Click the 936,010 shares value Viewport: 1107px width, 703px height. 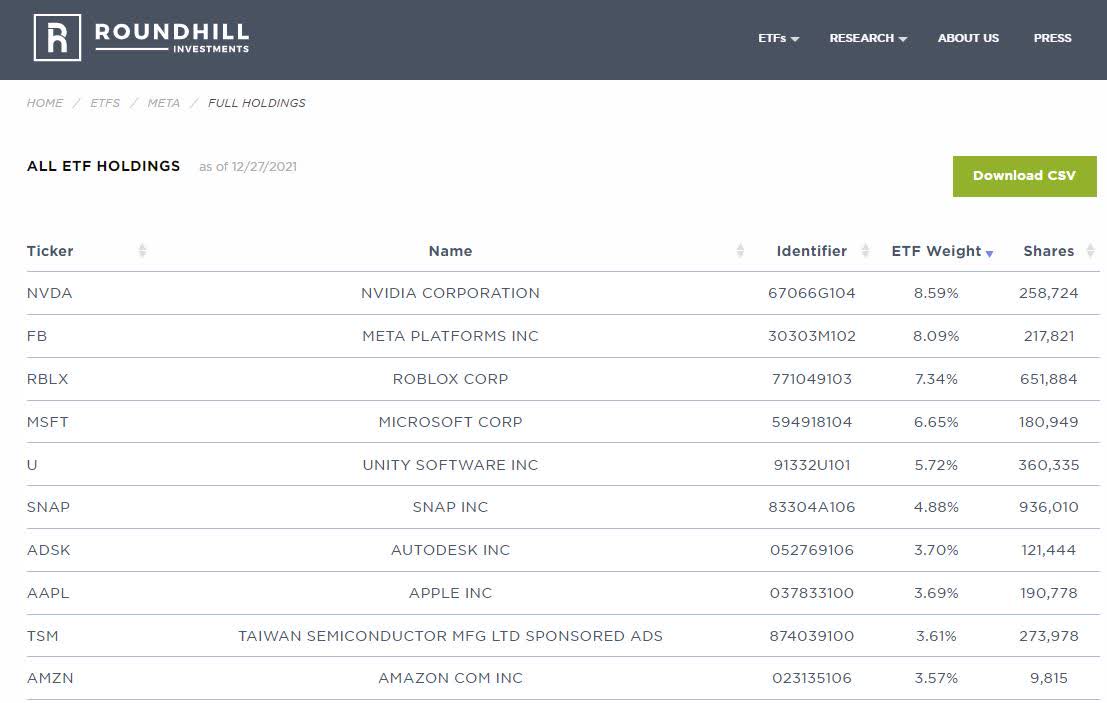[x=1048, y=507]
